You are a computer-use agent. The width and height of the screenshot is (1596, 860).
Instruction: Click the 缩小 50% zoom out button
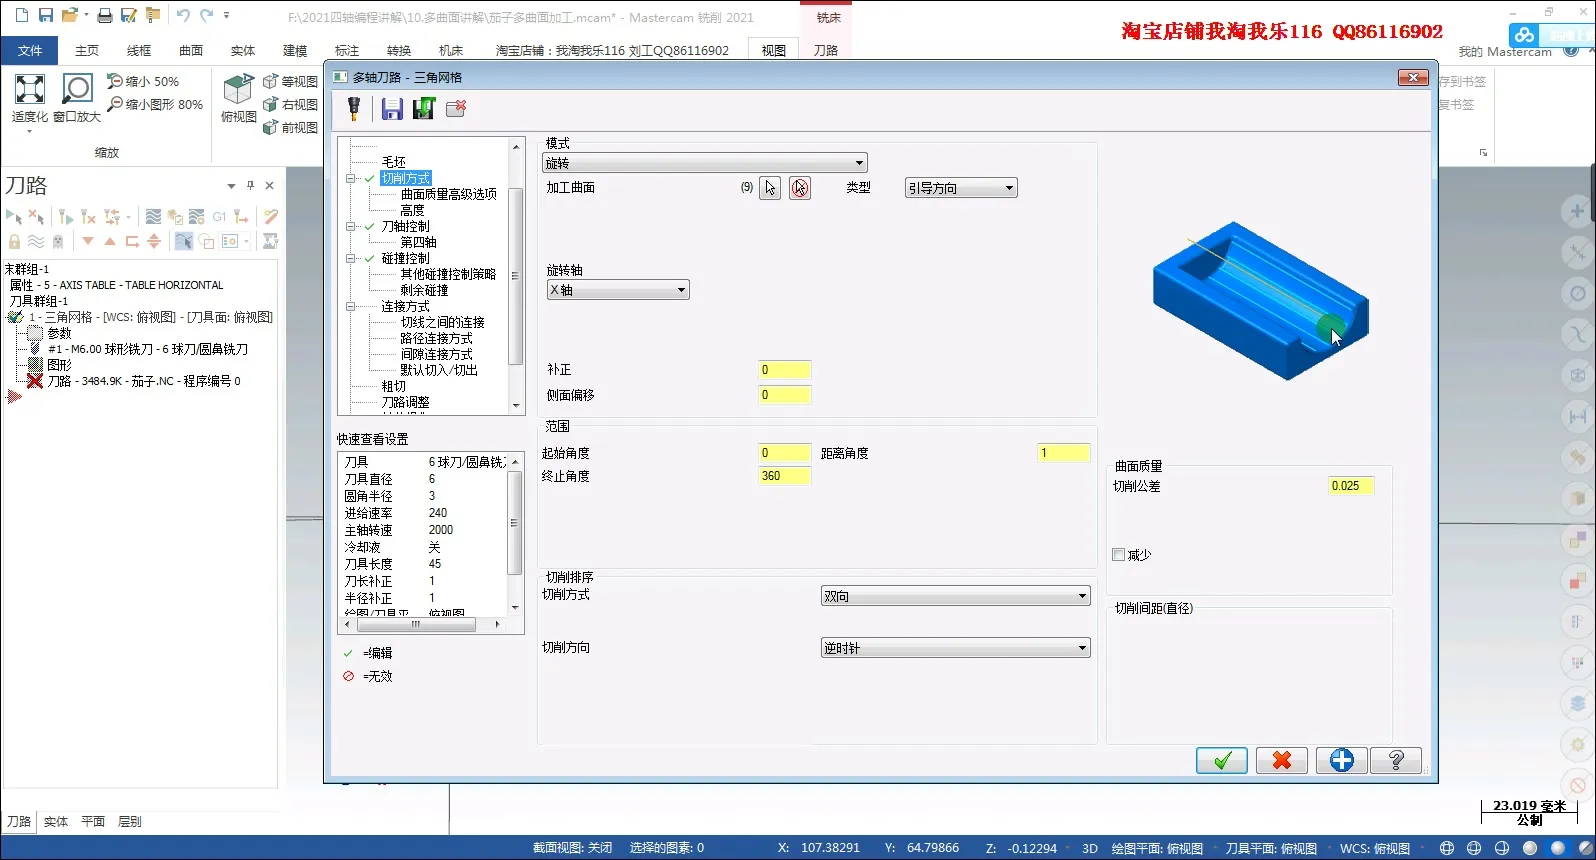coord(143,81)
